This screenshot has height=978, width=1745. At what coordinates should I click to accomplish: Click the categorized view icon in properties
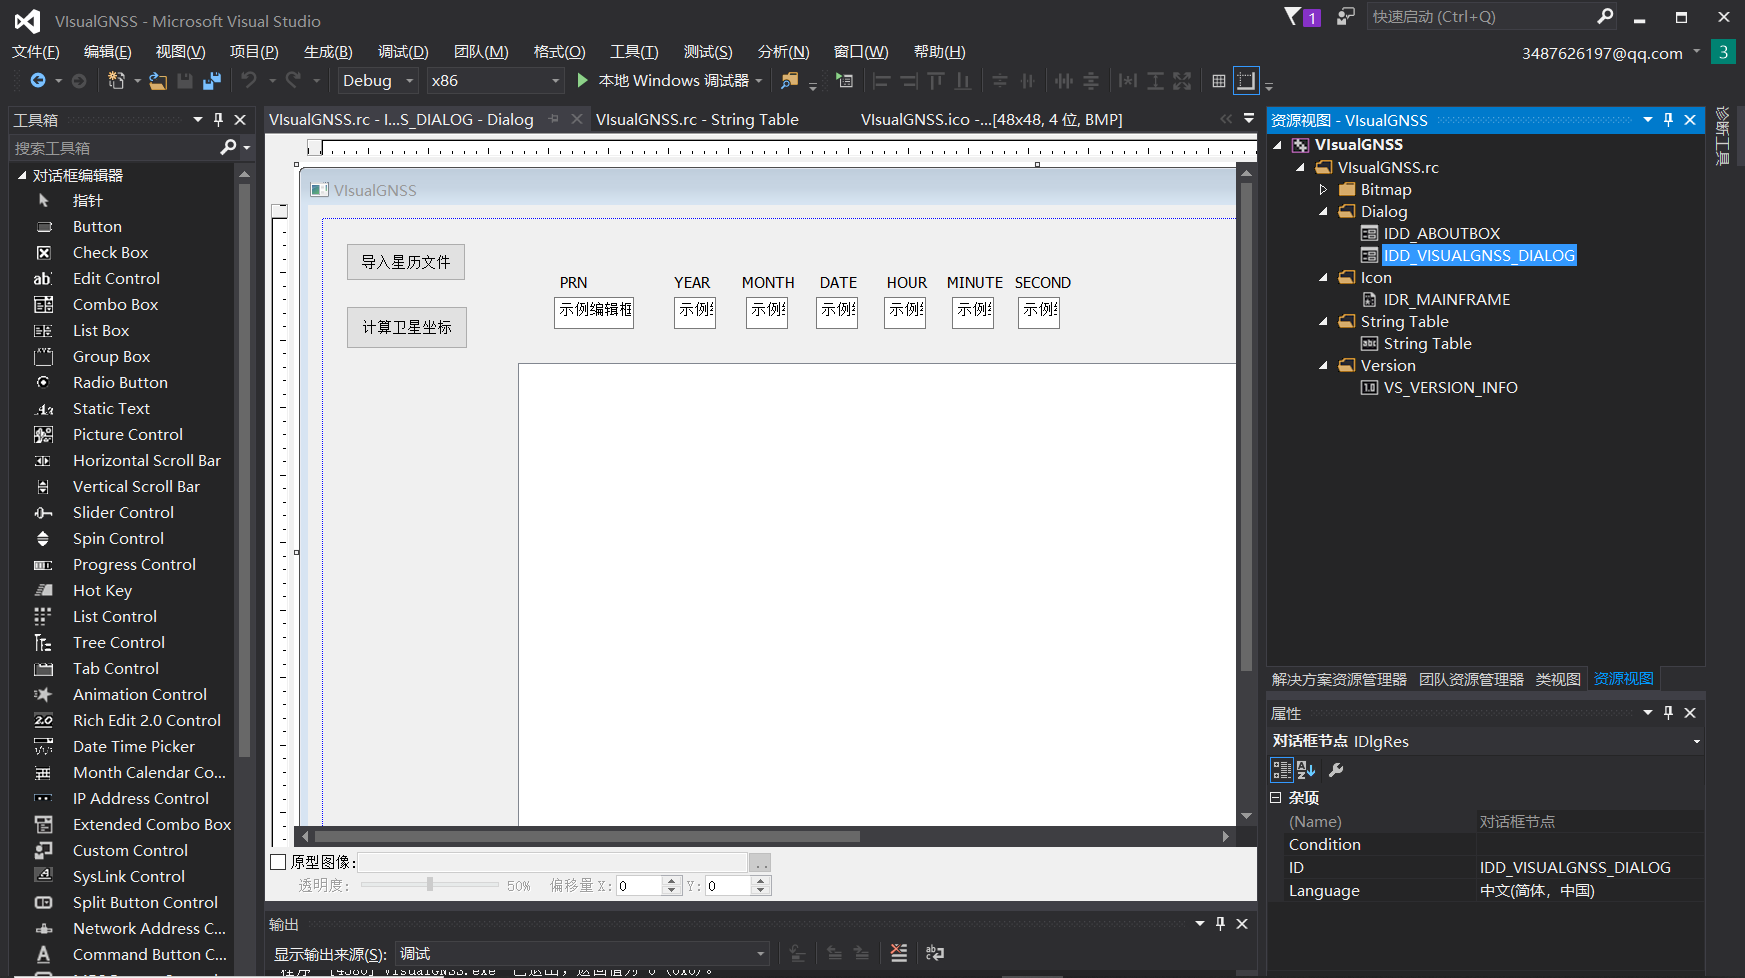pyautogui.click(x=1282, y=770)
